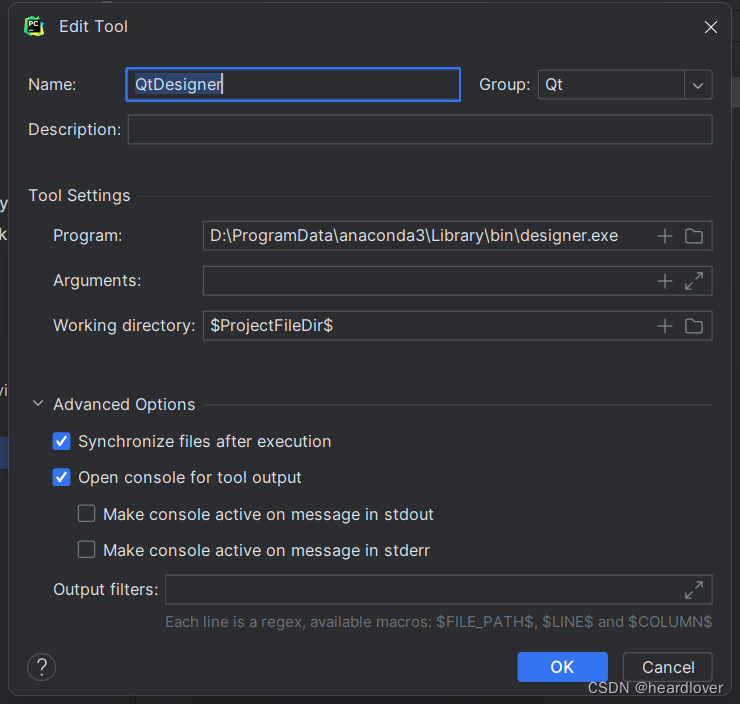Viewport: 740px width, 704px height.
Task: Click the Tool Settings section label
Action: (x=79, y=195)
